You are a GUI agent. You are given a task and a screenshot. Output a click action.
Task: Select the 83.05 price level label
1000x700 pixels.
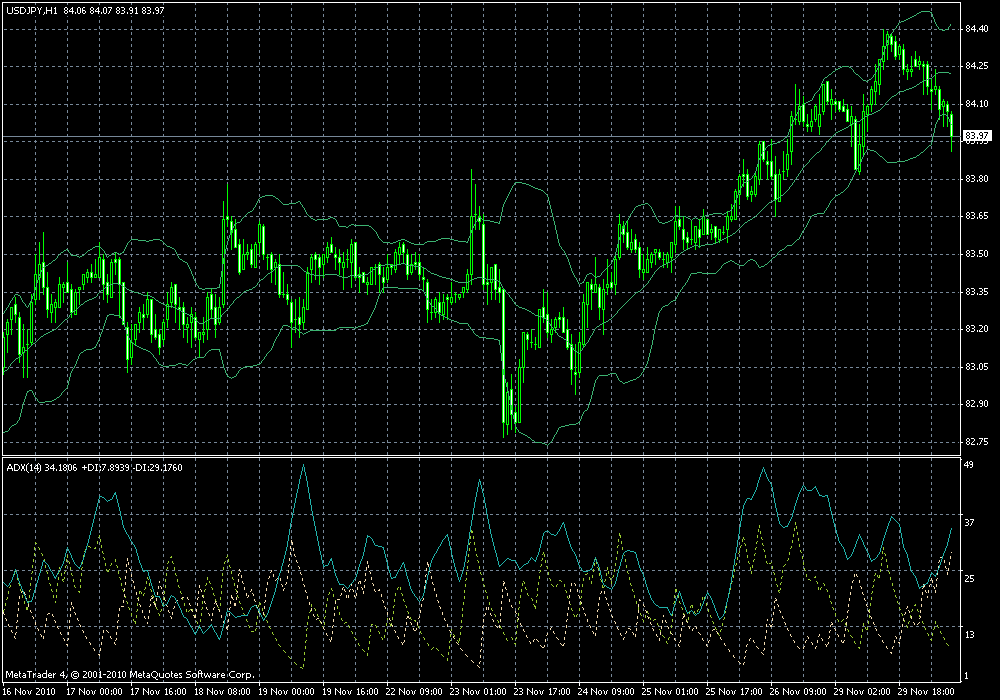pyautogui.click(x=977, y=367)
